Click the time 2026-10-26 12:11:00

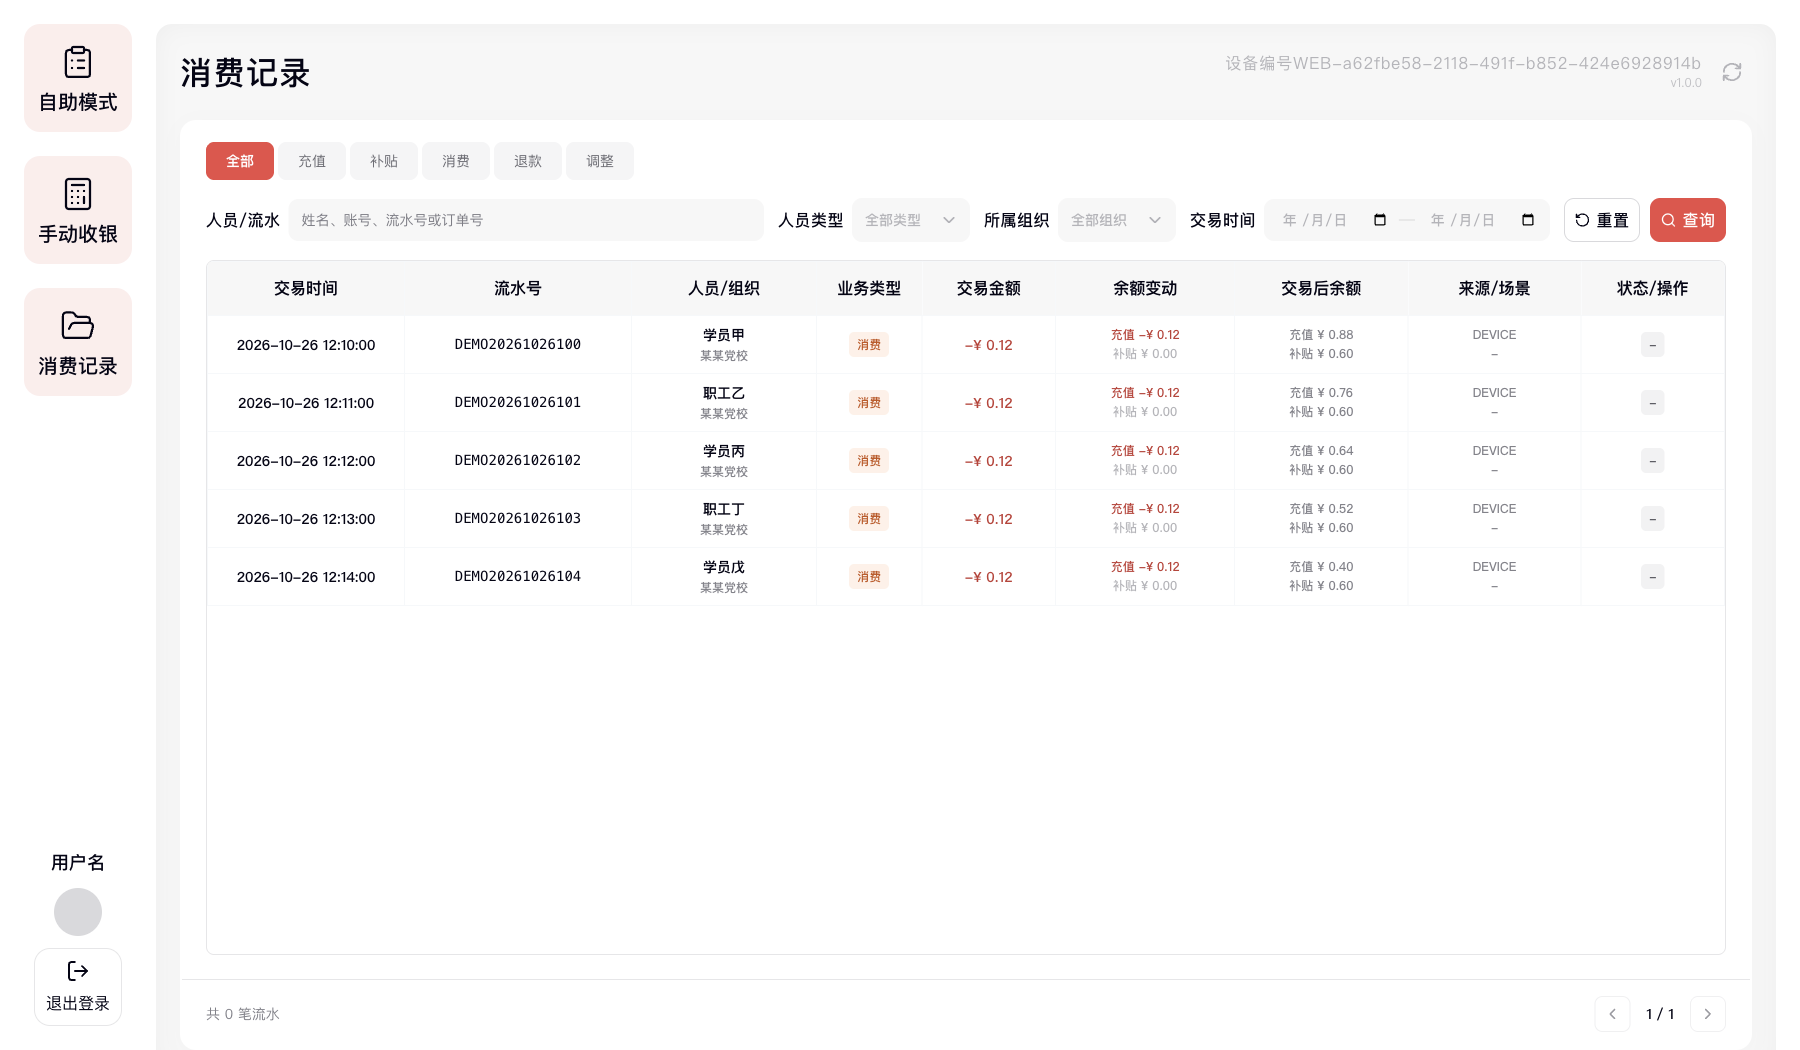[x=306, y=403]
